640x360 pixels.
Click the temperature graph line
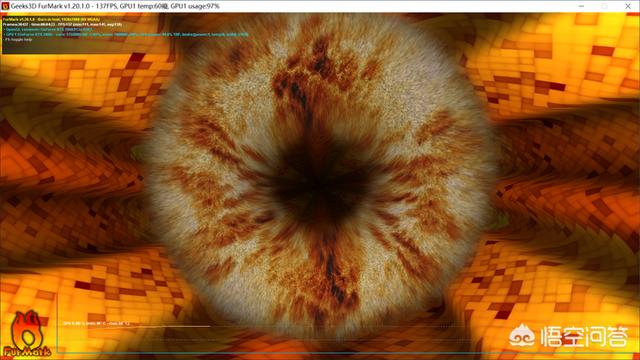tap(137, 327)
